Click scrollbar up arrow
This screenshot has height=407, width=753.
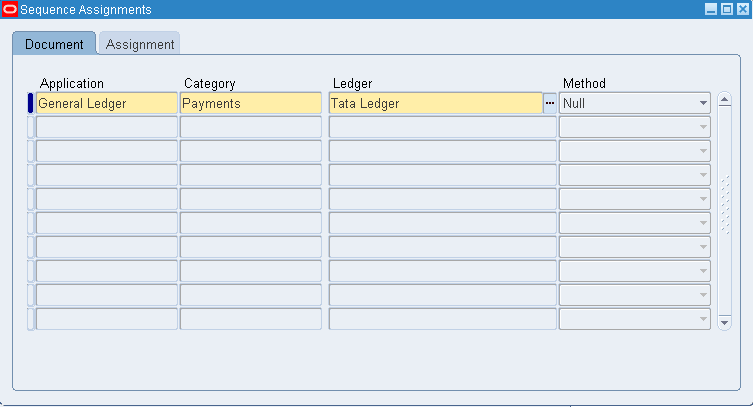[725, 100]
